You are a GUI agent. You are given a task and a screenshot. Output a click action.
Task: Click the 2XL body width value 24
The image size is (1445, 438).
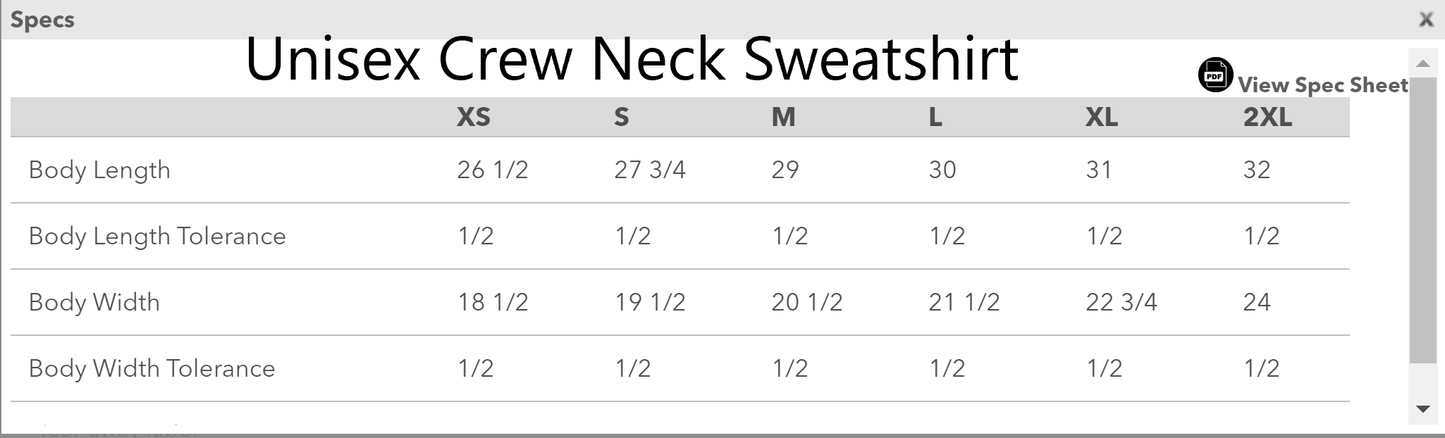tap(1257, 302)
